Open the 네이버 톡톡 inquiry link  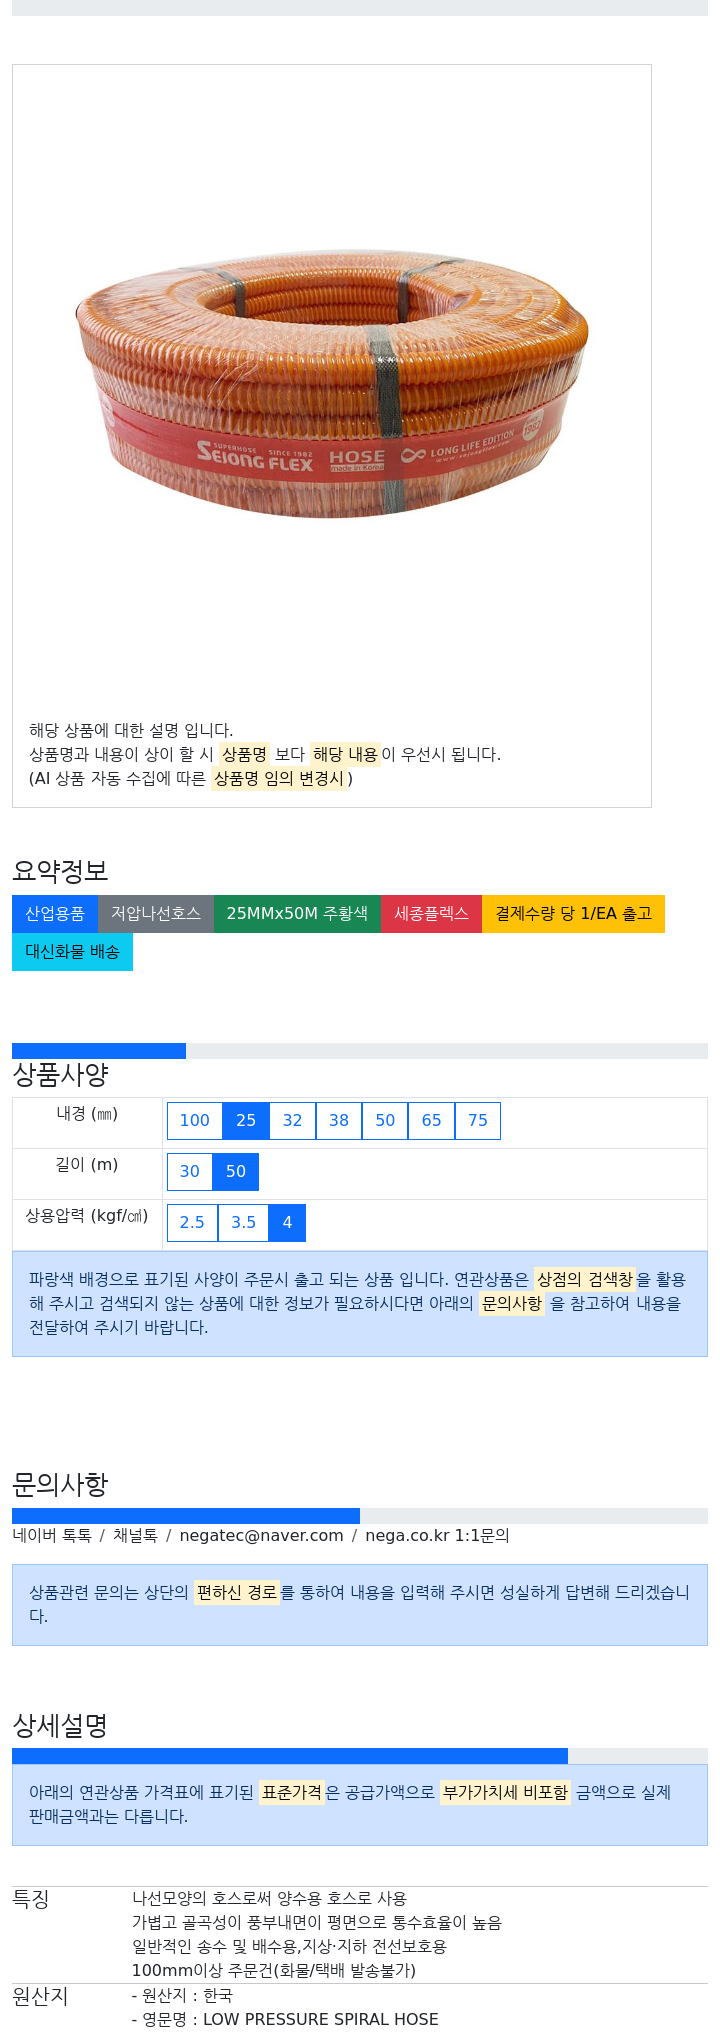tap(52, 1536)
